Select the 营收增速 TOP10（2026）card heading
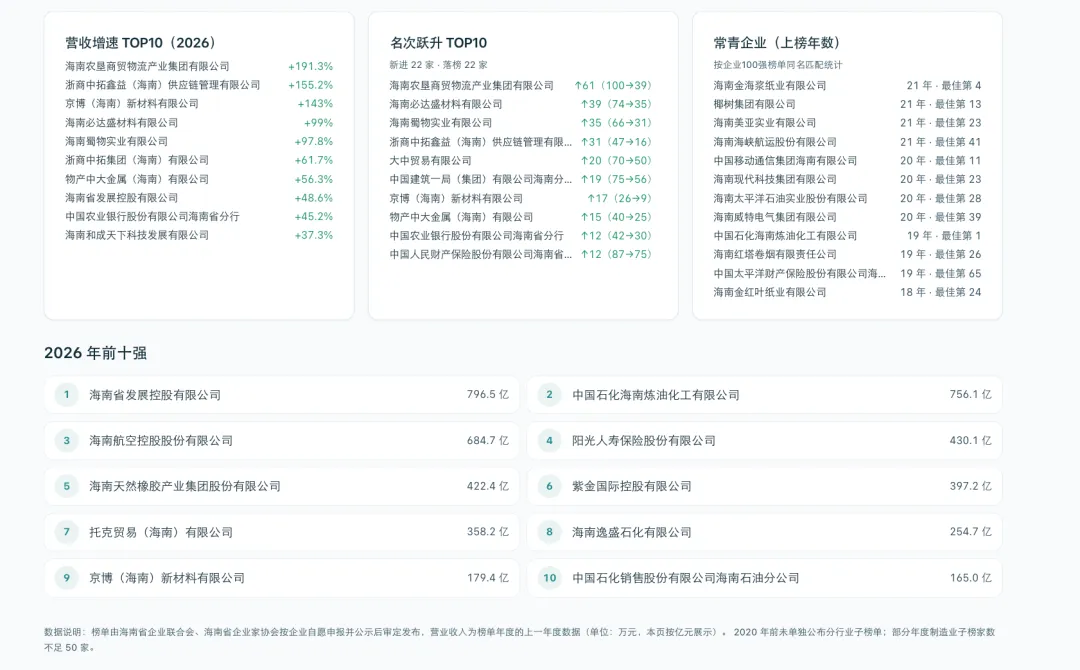Image resolution: width=1080 pixels, height=670 pixels. [x=143, y=43]
